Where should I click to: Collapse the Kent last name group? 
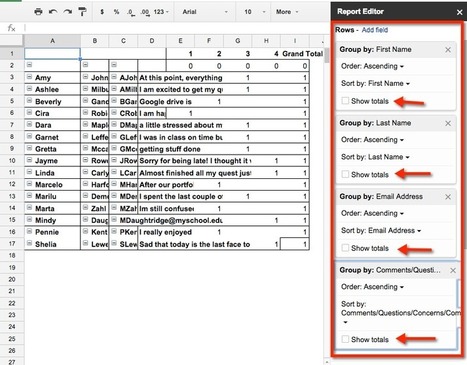point(86,231)
